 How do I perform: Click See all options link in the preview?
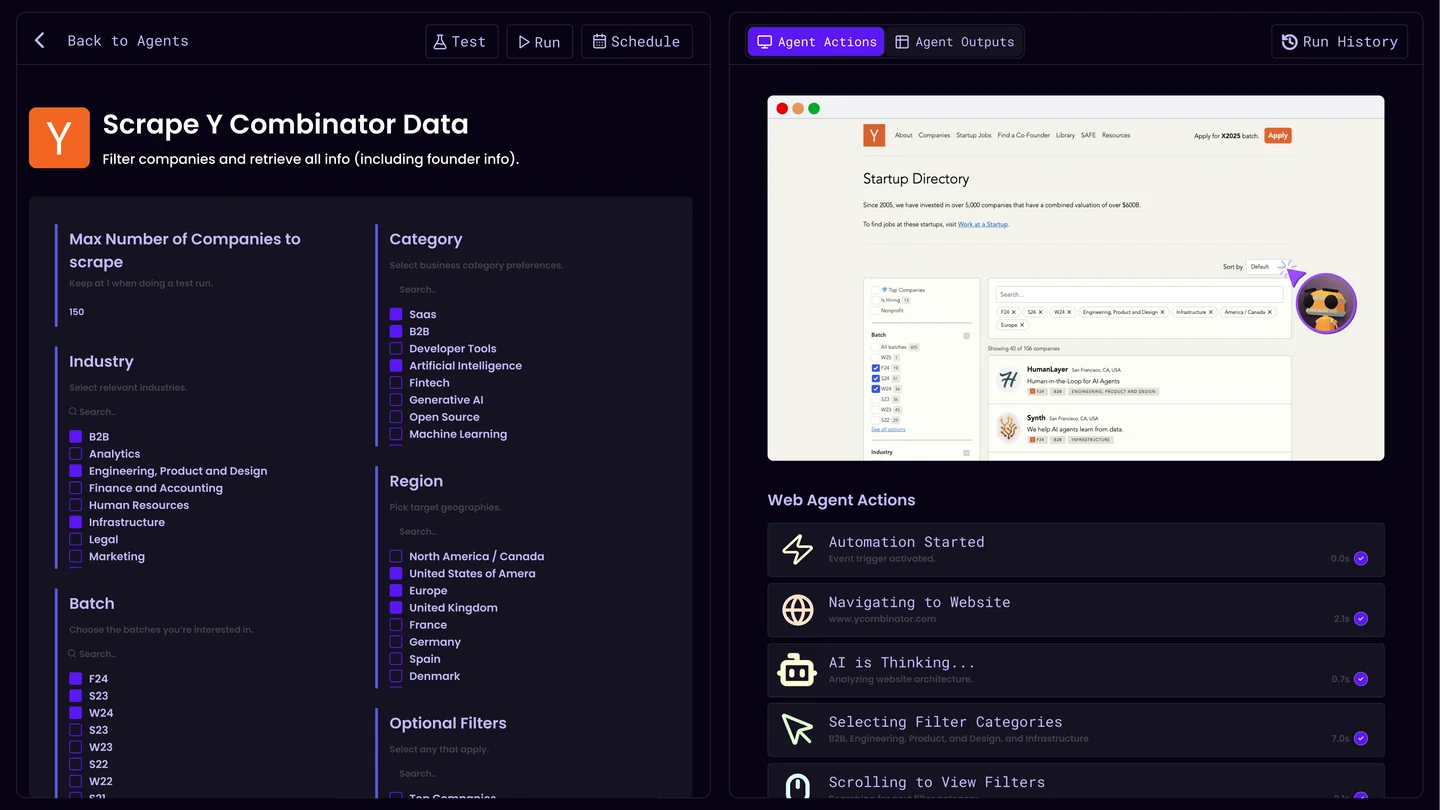[888, 429]
